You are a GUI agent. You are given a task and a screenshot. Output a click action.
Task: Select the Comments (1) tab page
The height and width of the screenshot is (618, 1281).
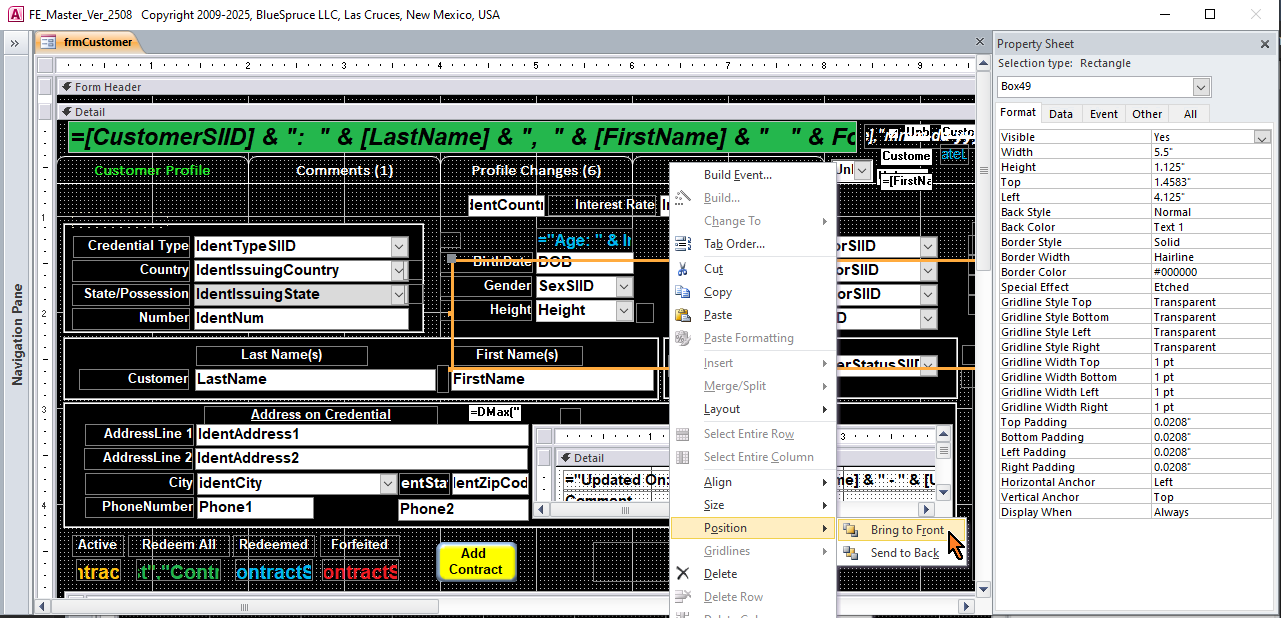click(344, 170)
